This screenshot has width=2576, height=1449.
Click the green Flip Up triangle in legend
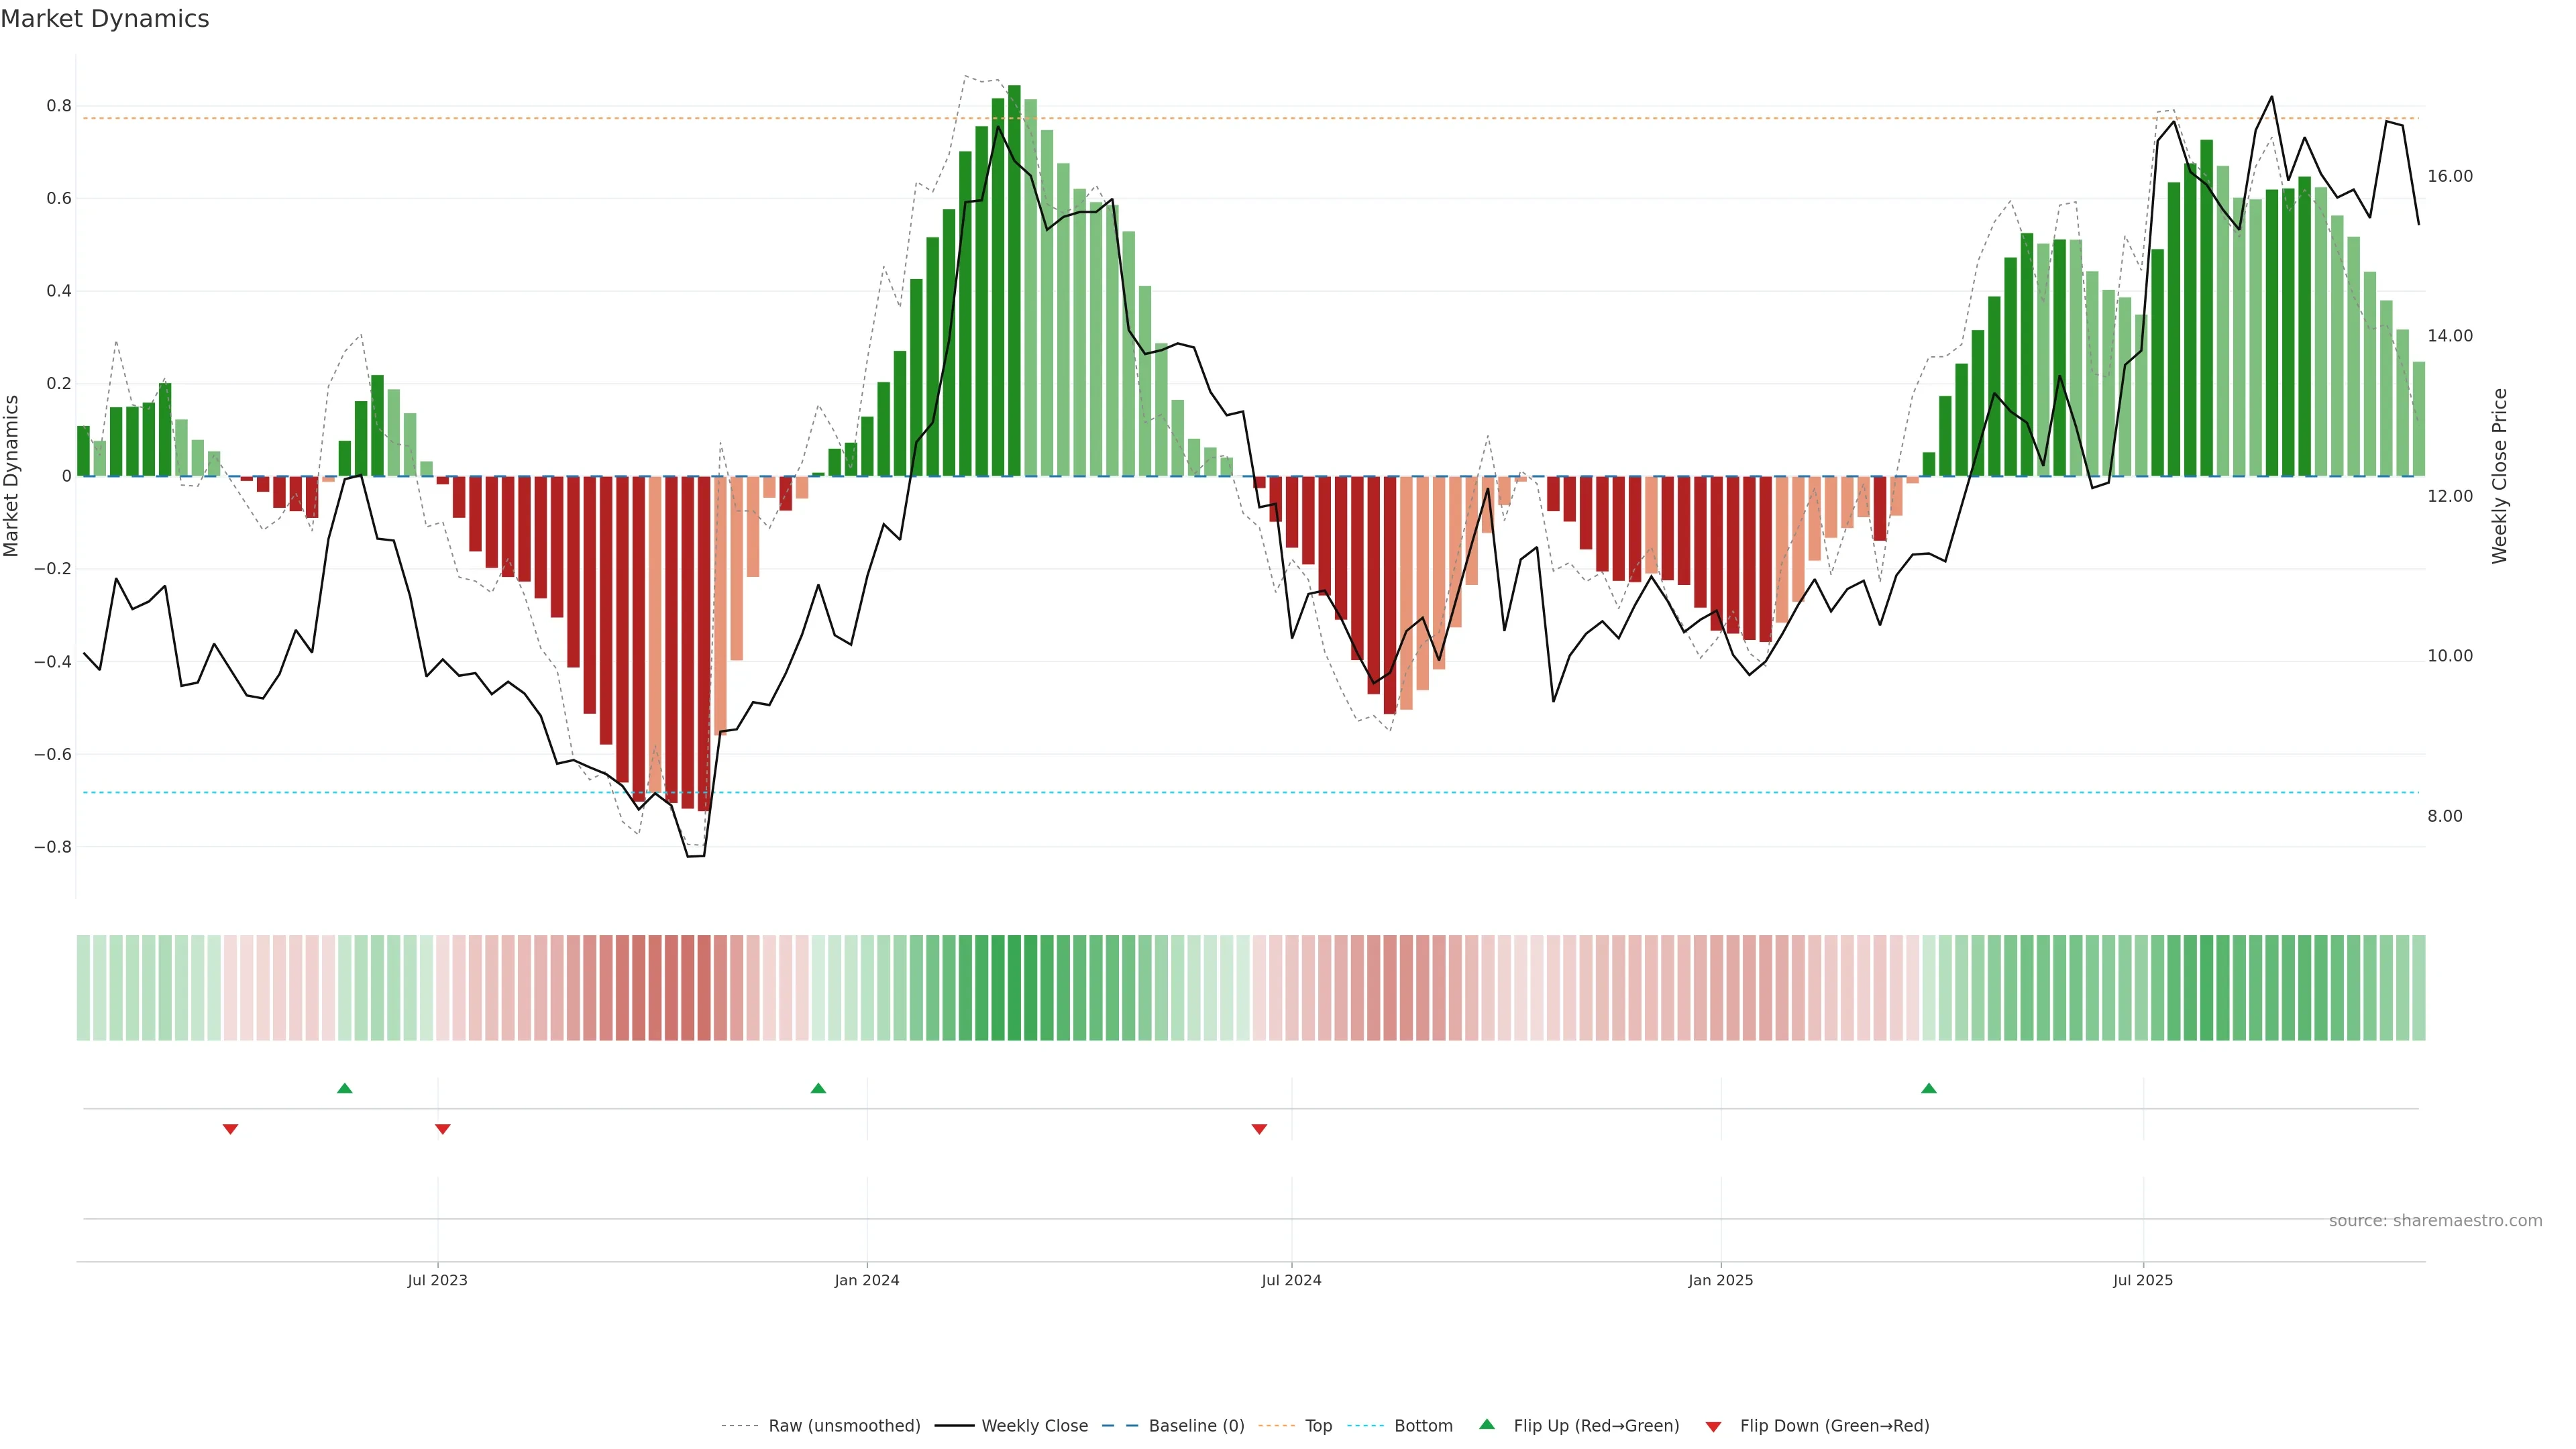(1487, 1424)
